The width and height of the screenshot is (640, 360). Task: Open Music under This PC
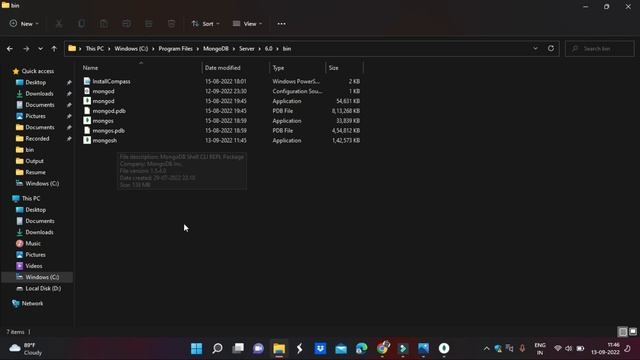(33, 243)
